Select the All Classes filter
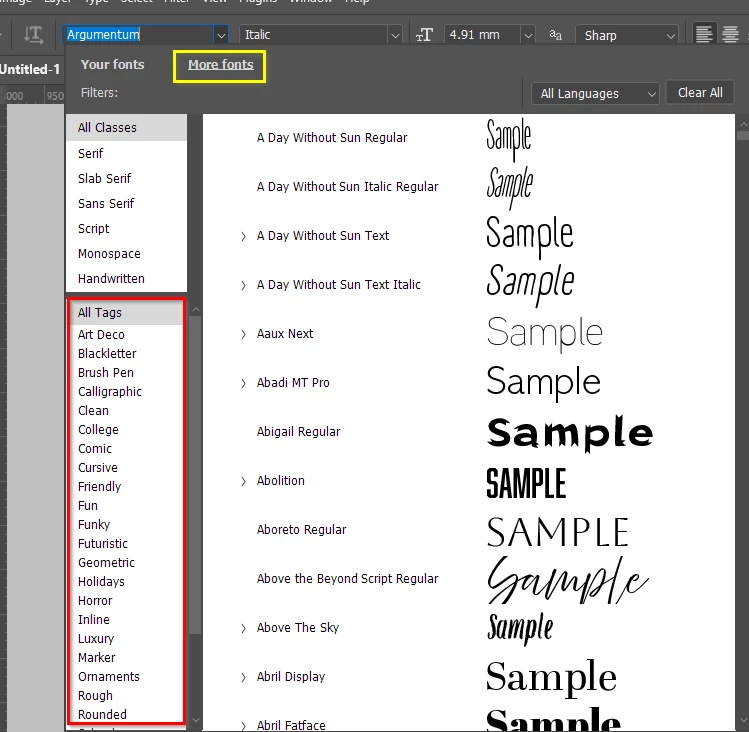Viewport: 749px width, 732px height. (127, 128)
